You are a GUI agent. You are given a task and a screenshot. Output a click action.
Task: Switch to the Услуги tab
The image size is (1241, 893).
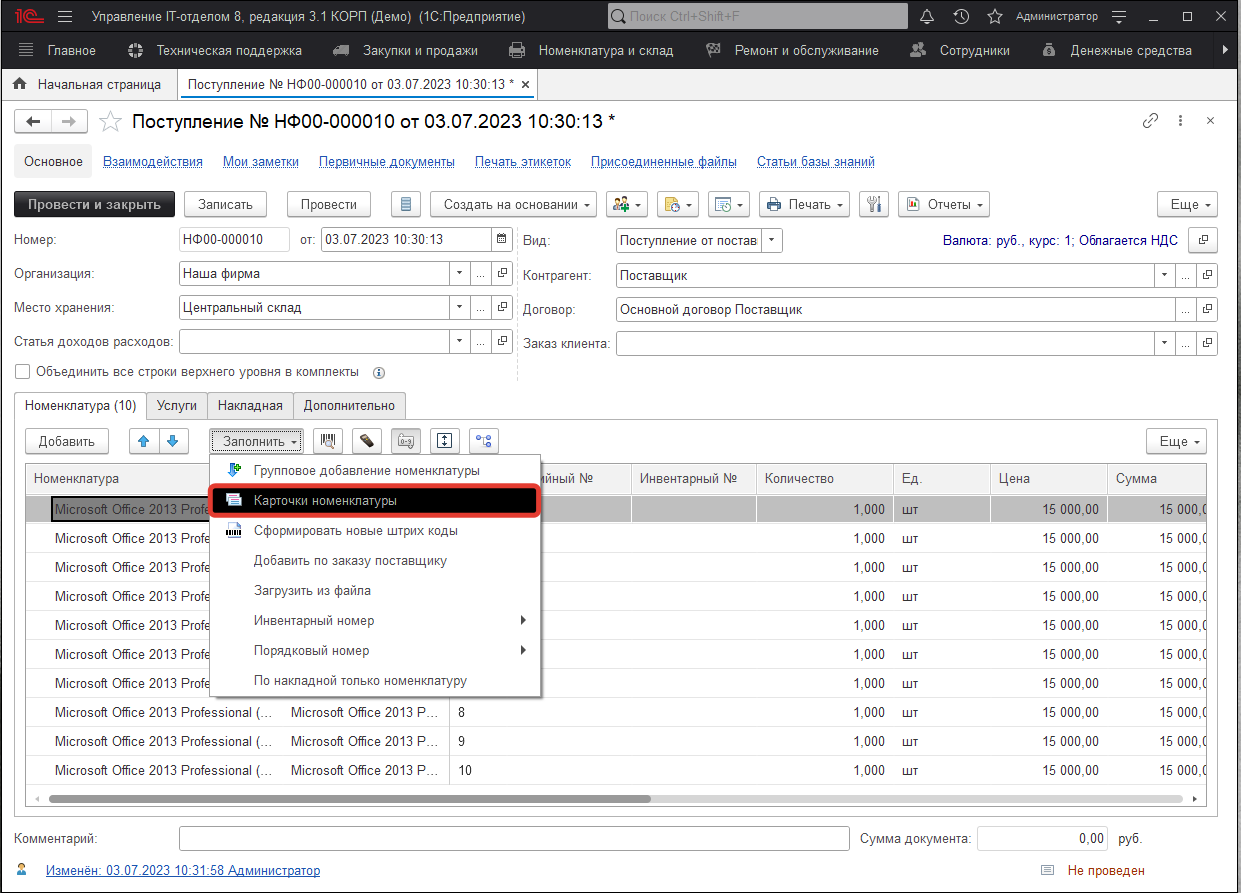tap(177, 406)
